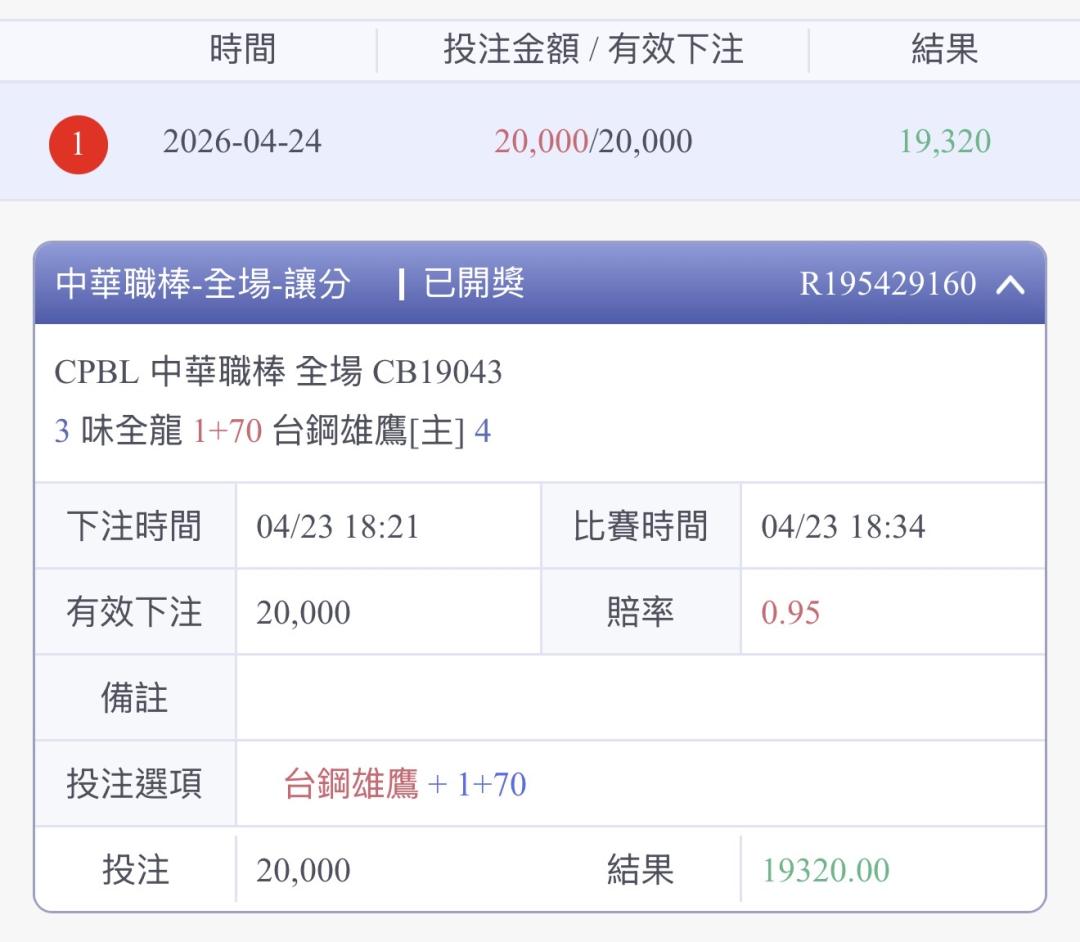This screenshot has height=942, width=1080.
Task: Click the red number 1 badge
Action: (x=78, y=145)
